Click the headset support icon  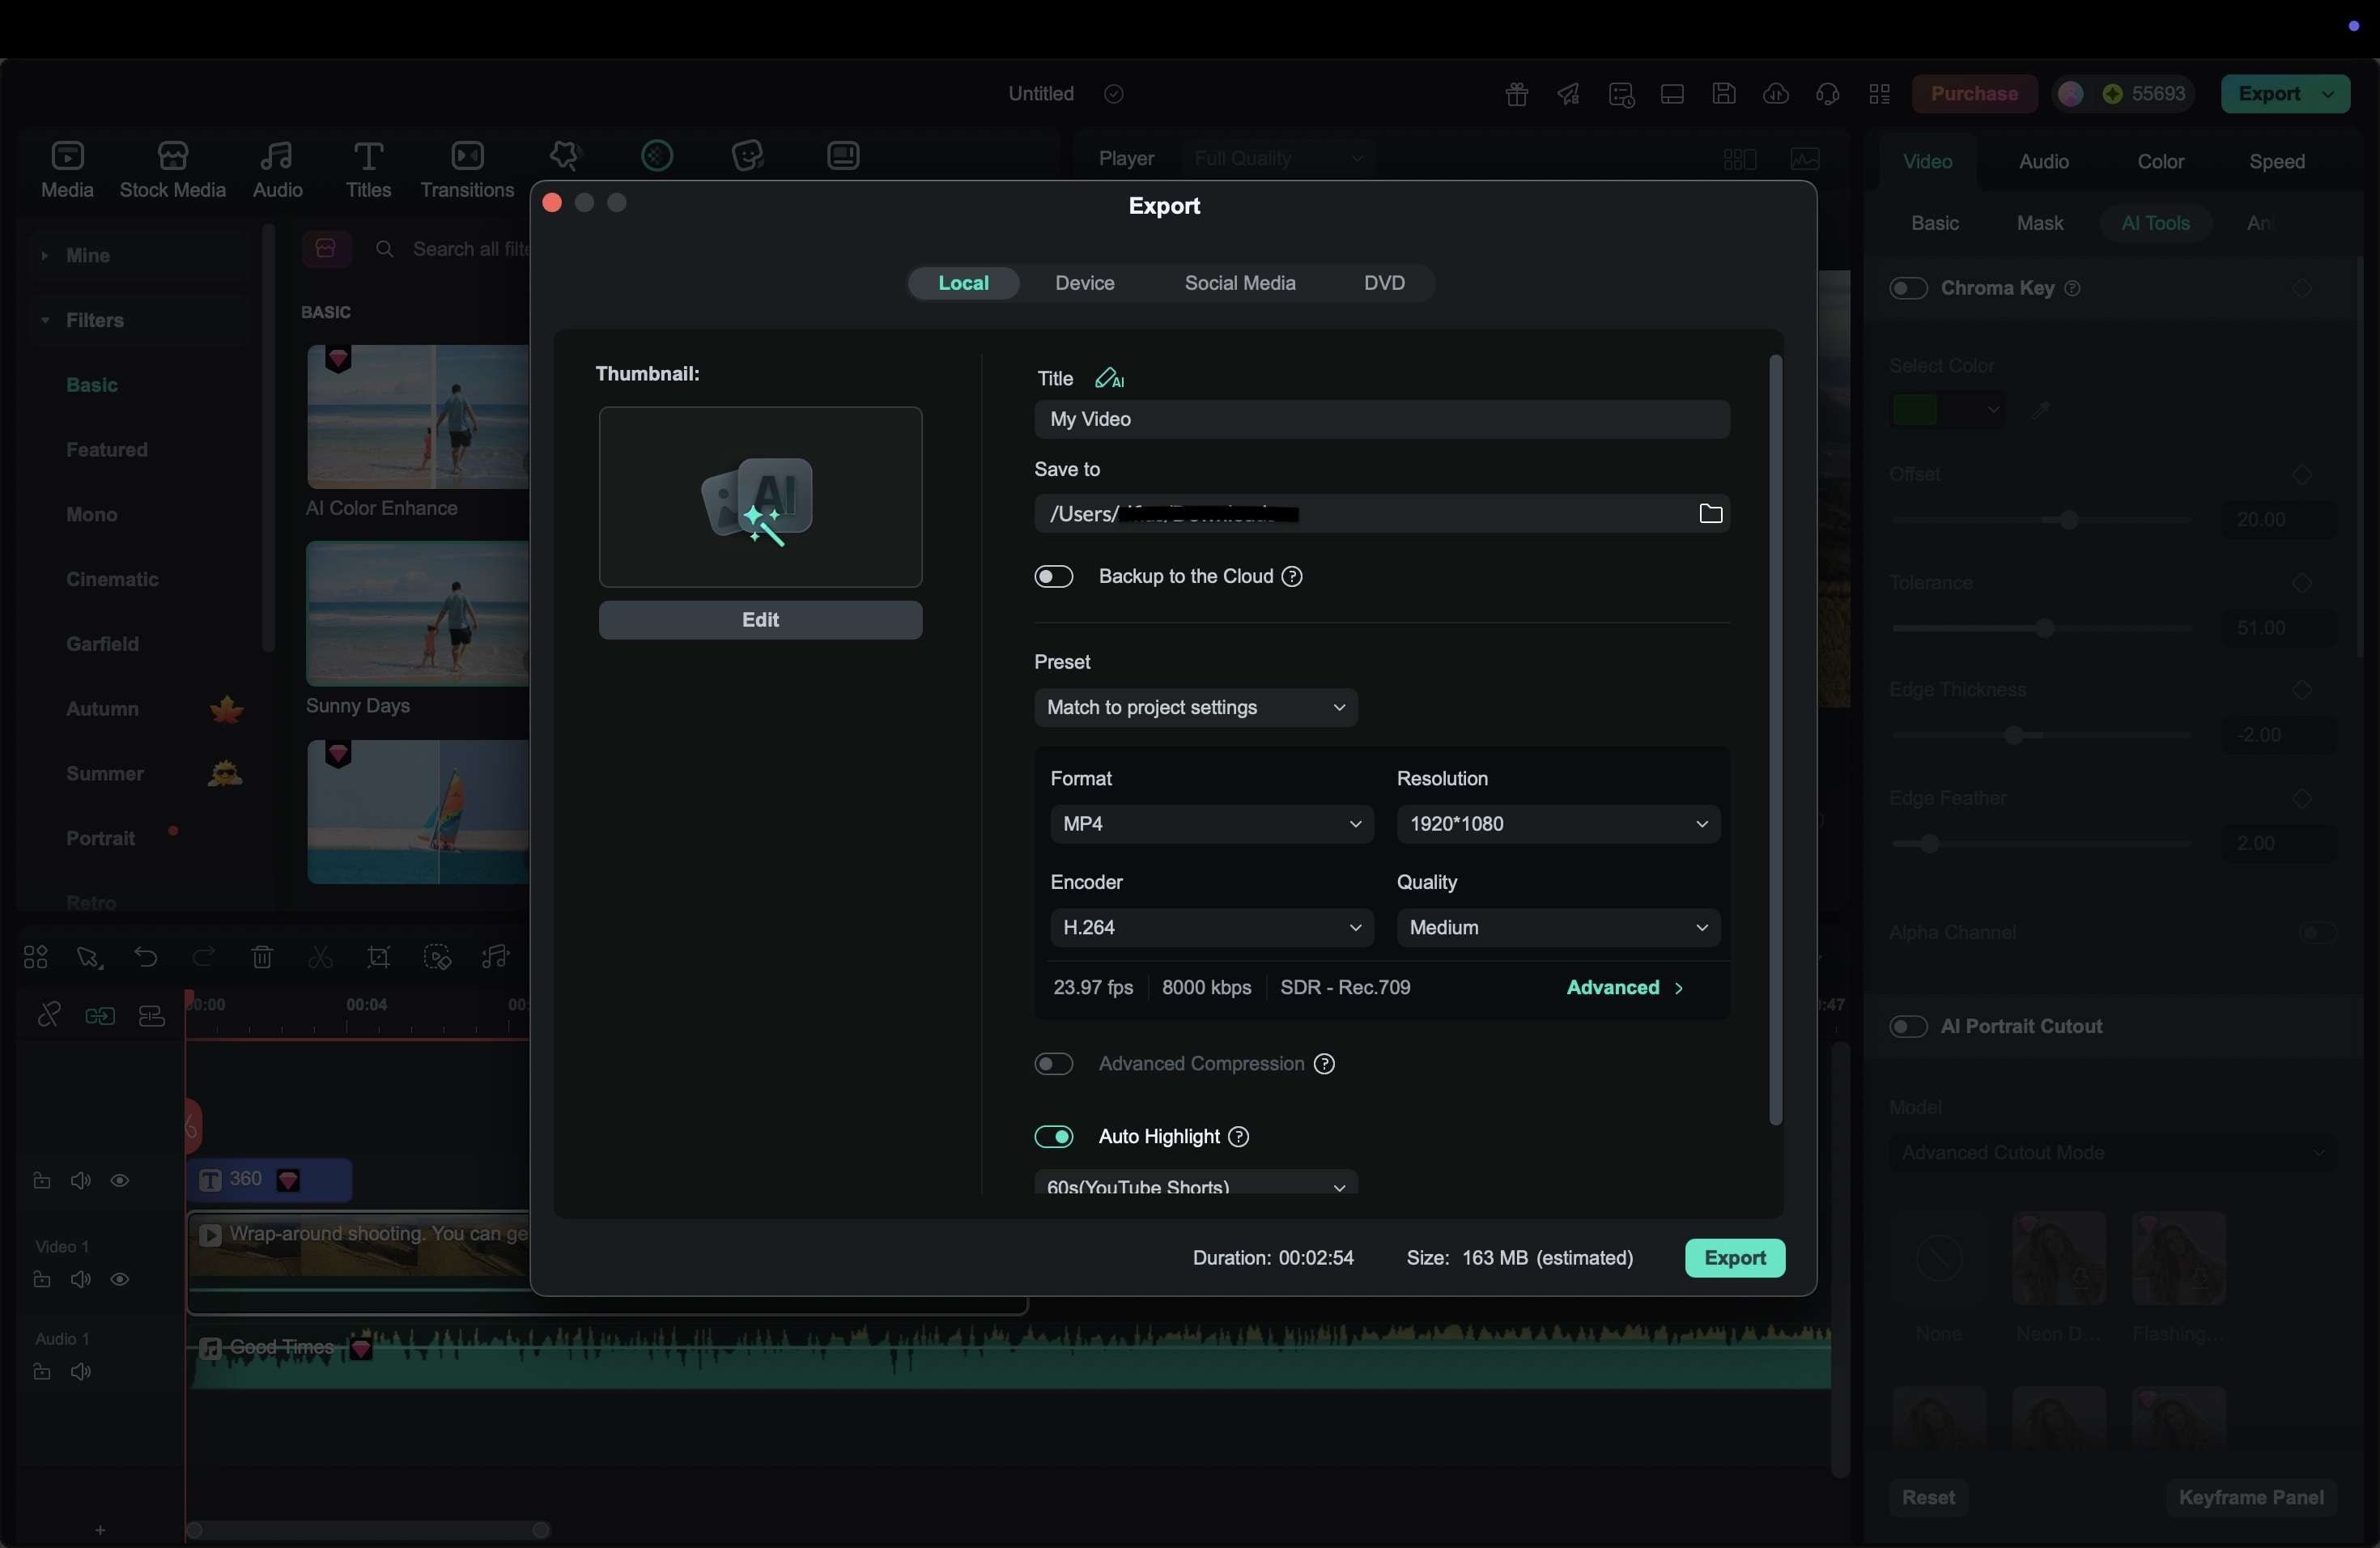tap(1827, 94)
